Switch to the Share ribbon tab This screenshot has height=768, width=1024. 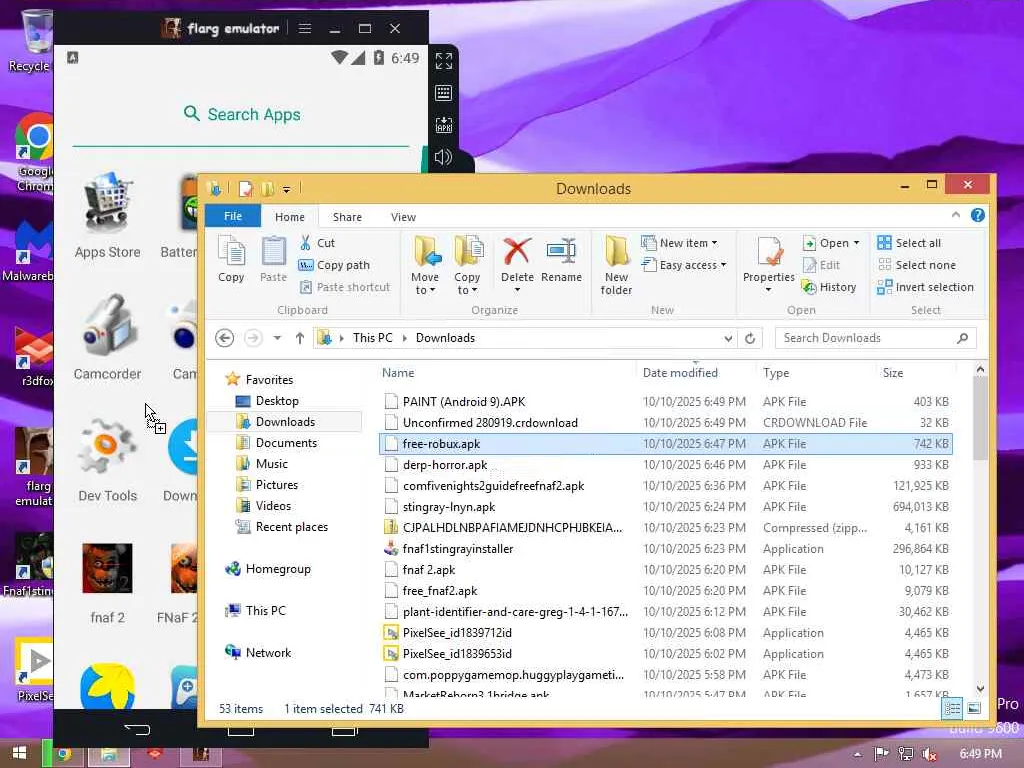click(x=347, y=217)
